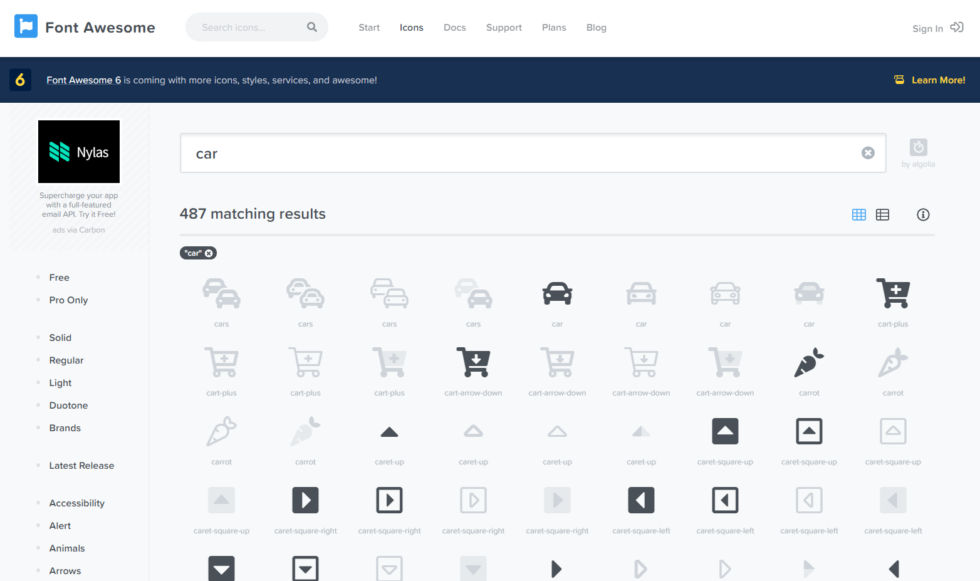Click the cart-plus icon result
980x581 pixels.
click(893, 292)
